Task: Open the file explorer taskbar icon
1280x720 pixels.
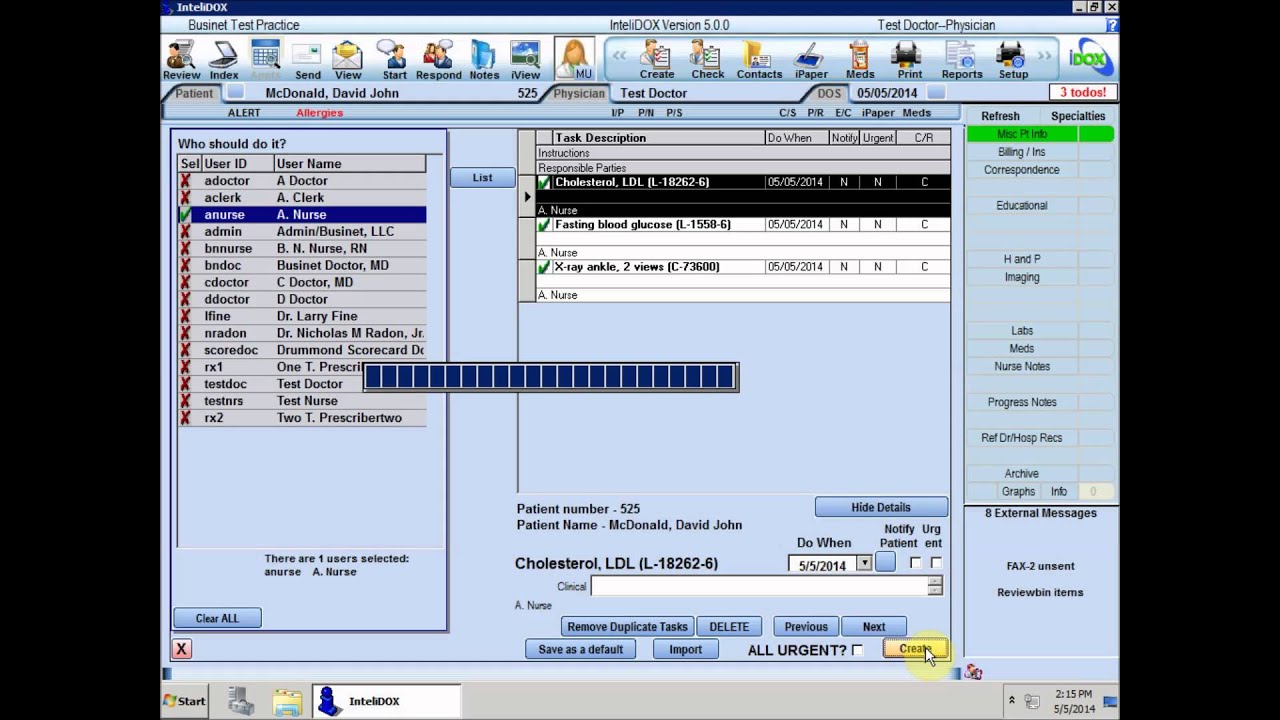Action: tap(287, 702)
